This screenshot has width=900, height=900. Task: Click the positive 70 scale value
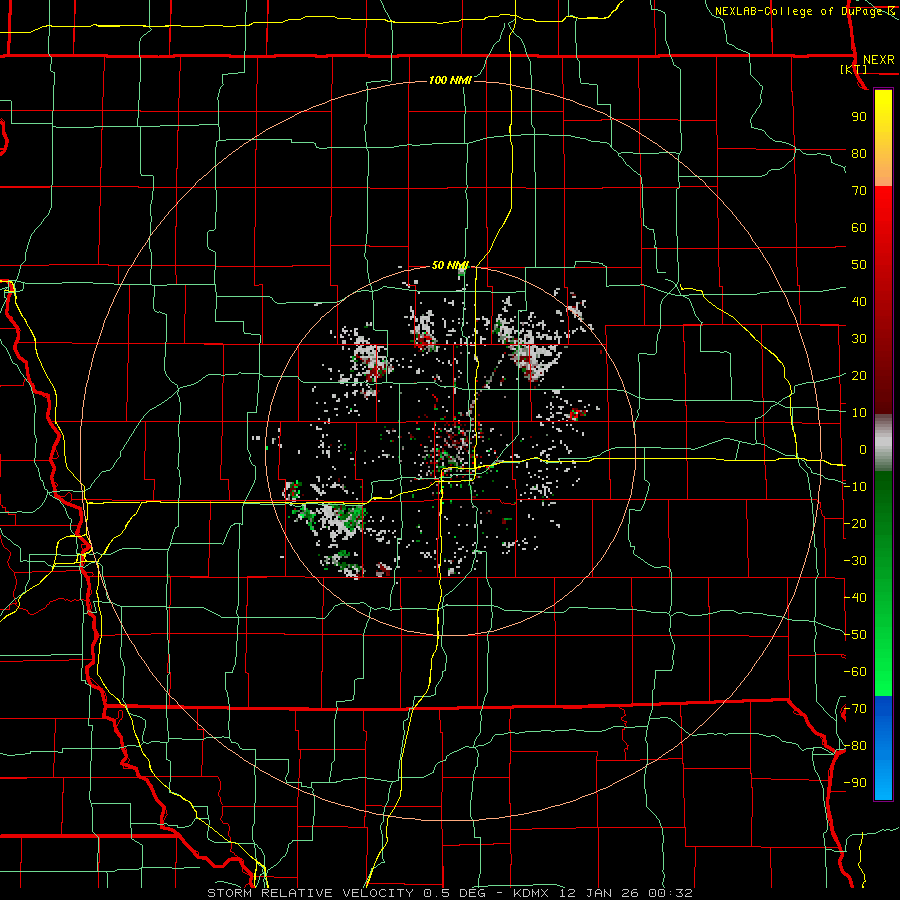tap(859, 191)
